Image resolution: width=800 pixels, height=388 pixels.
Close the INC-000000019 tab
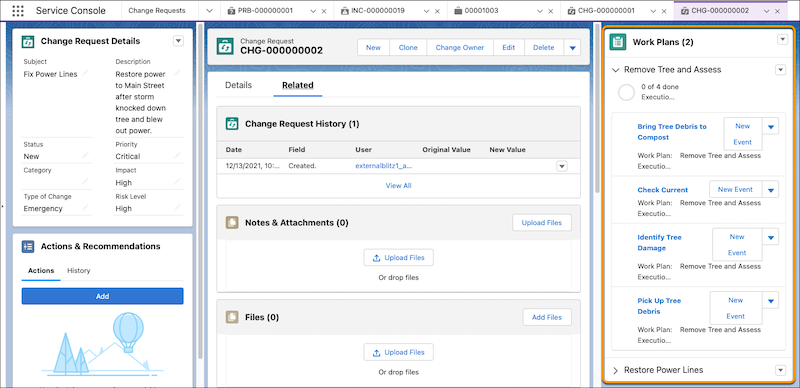(437, 11)
